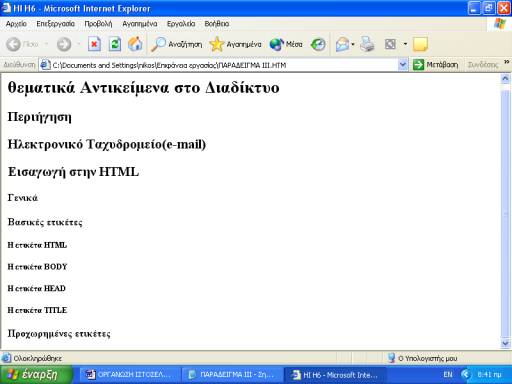Screen dimensions: 512x384
Task: Click the vertical scrollbar thumb
Action: point(505,213)
